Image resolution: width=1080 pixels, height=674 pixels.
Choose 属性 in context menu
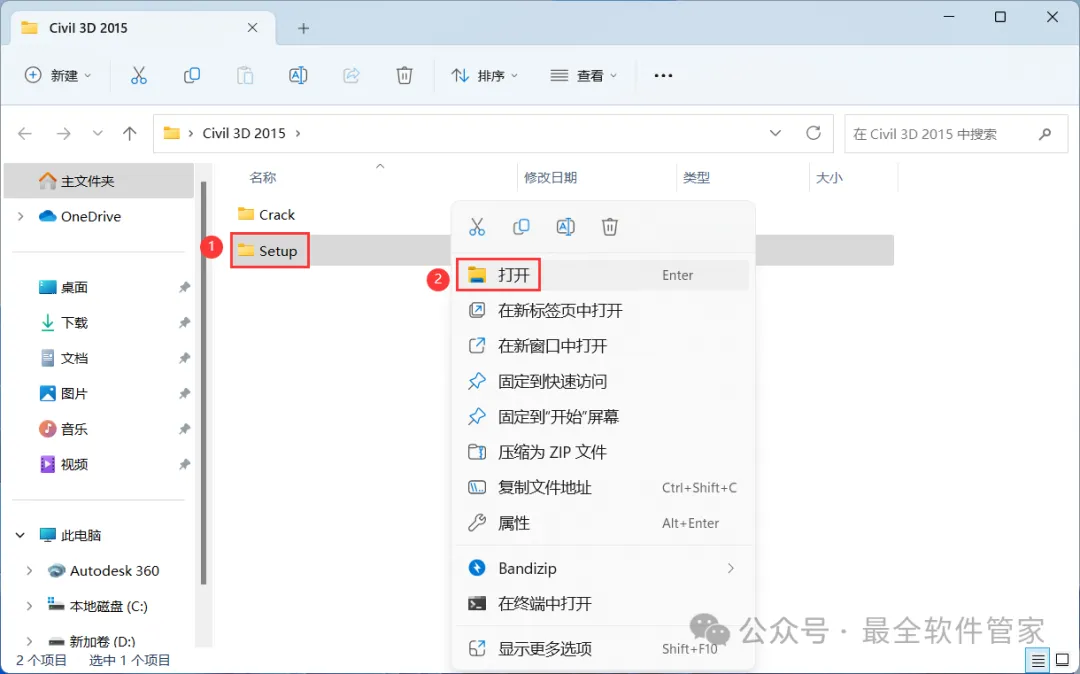point(603,523)
